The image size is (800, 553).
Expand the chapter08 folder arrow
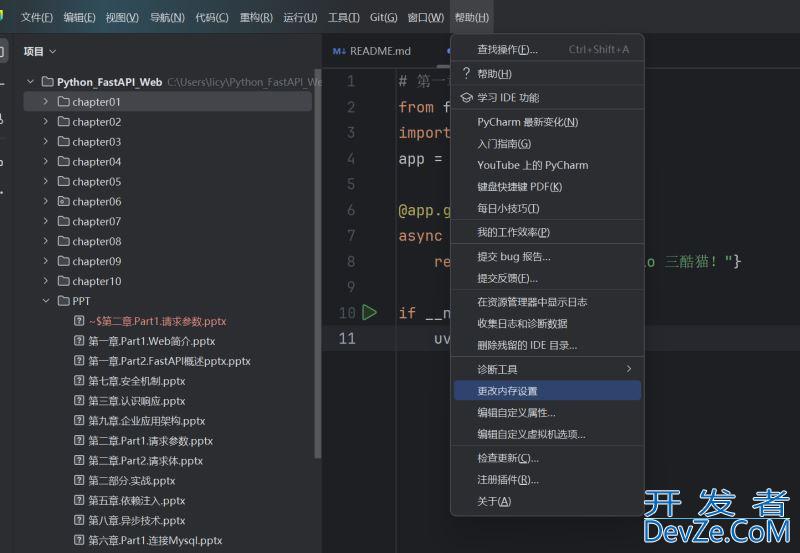click(x=45, y=241)
